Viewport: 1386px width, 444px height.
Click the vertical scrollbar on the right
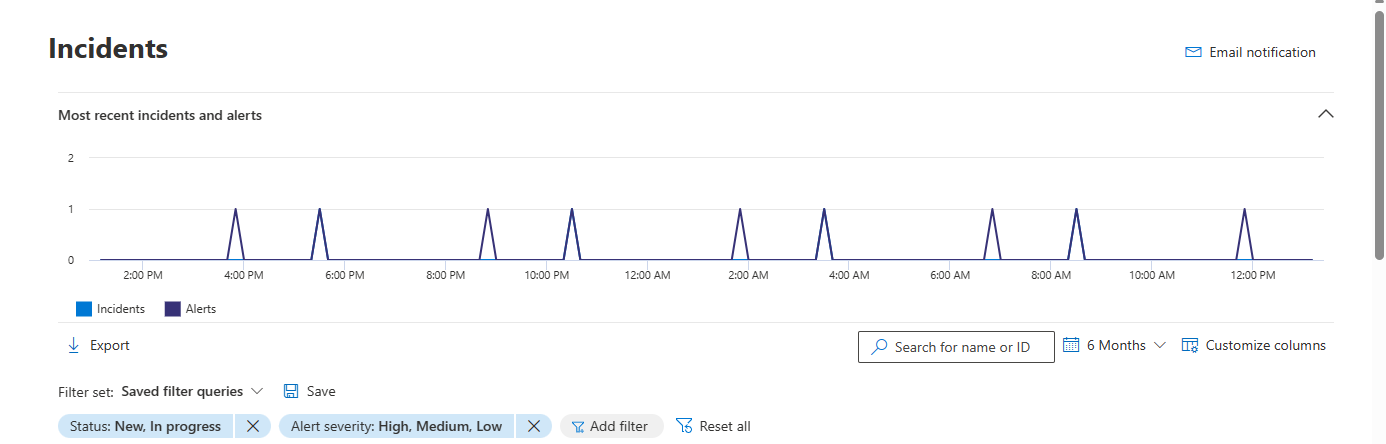[1379, 130]
